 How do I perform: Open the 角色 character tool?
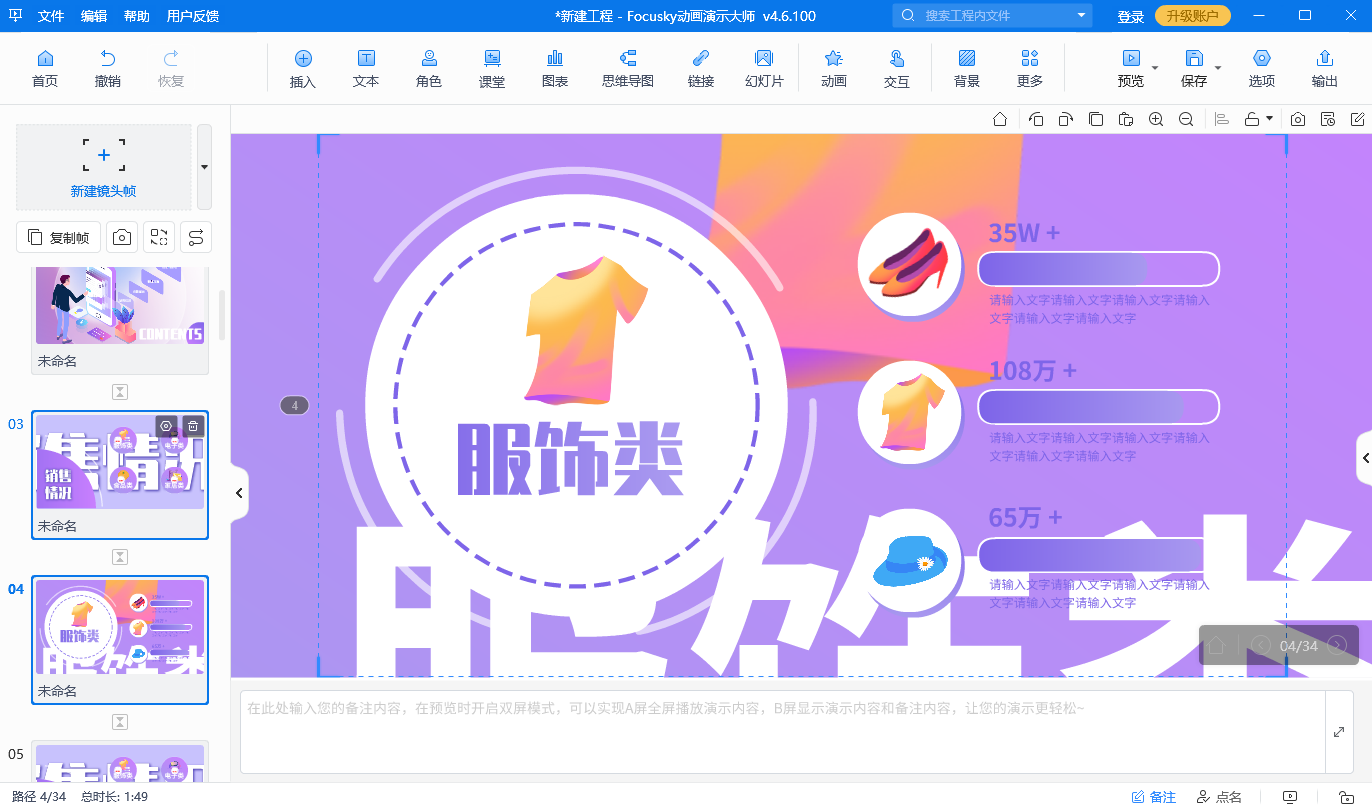pos(429,68)
